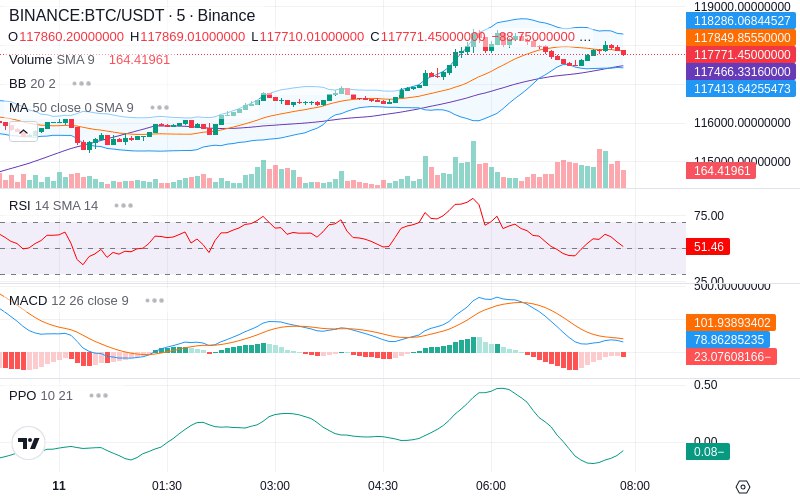Select the BB 20 2 legend label
The width and height of the screenshot is (800, 500).
click(32, 84)
